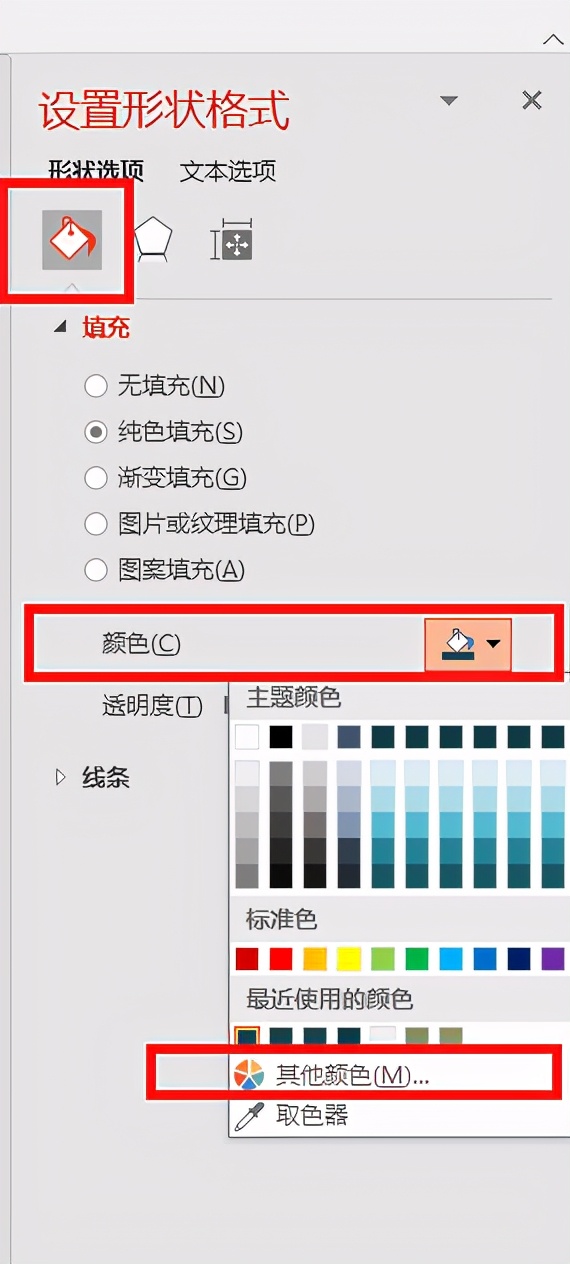Open the Effects pentagon icon tab
The image size is (570, 1264).
tap(153, 241)
